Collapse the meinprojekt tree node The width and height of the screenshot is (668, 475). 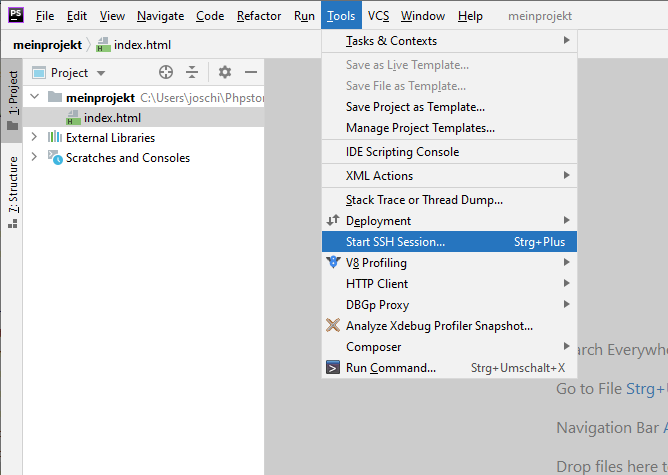tap(35, 98)
